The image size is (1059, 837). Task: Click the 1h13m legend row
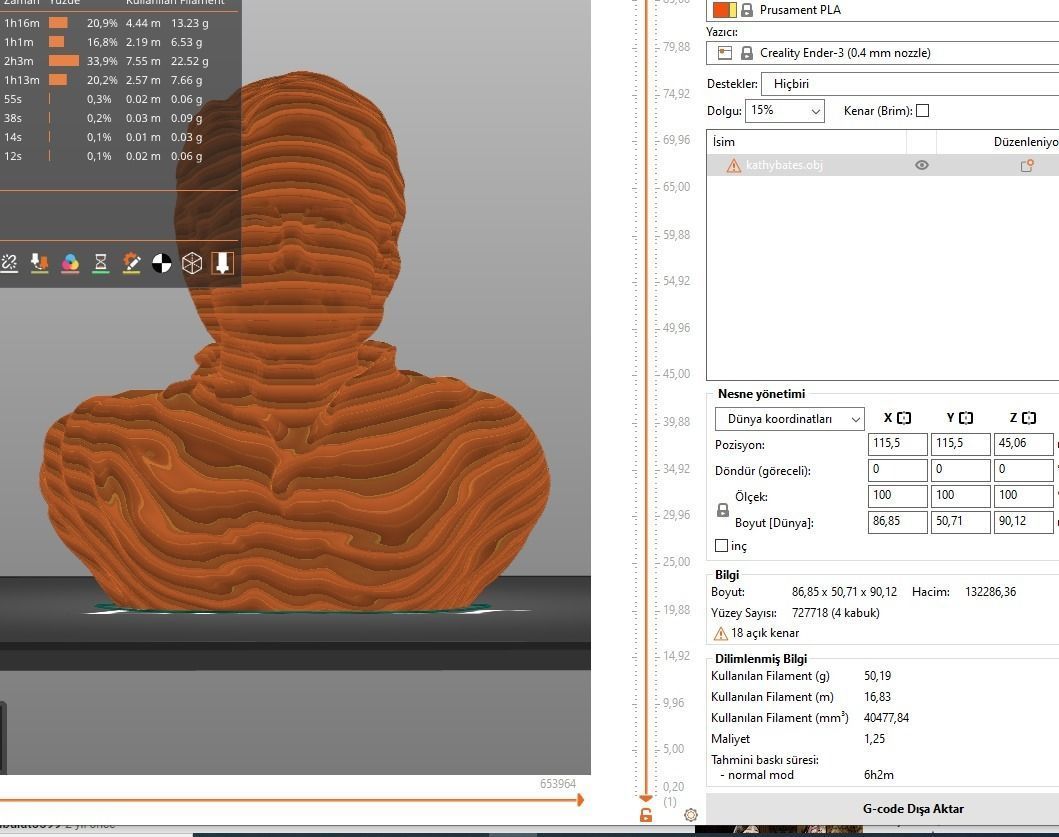[x=107, y=80]
